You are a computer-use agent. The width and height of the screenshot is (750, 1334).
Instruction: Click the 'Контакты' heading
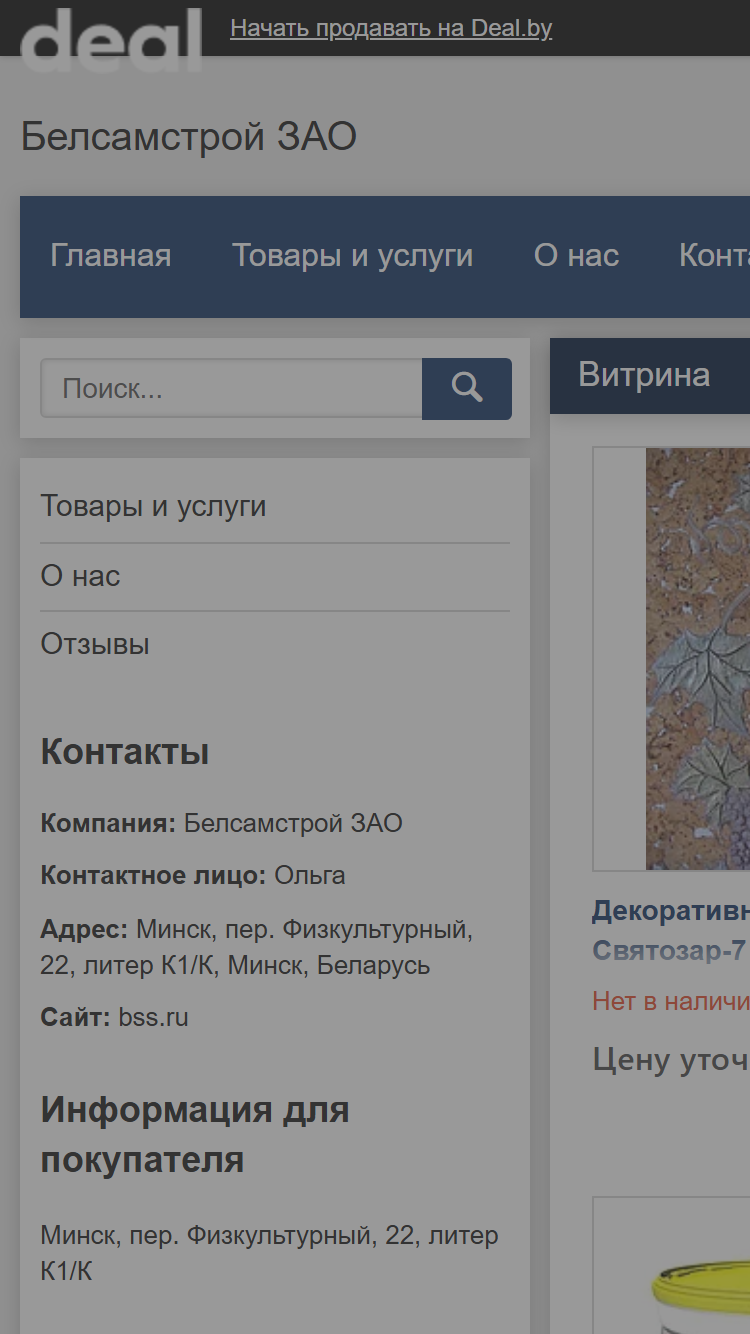click(125, 752)
